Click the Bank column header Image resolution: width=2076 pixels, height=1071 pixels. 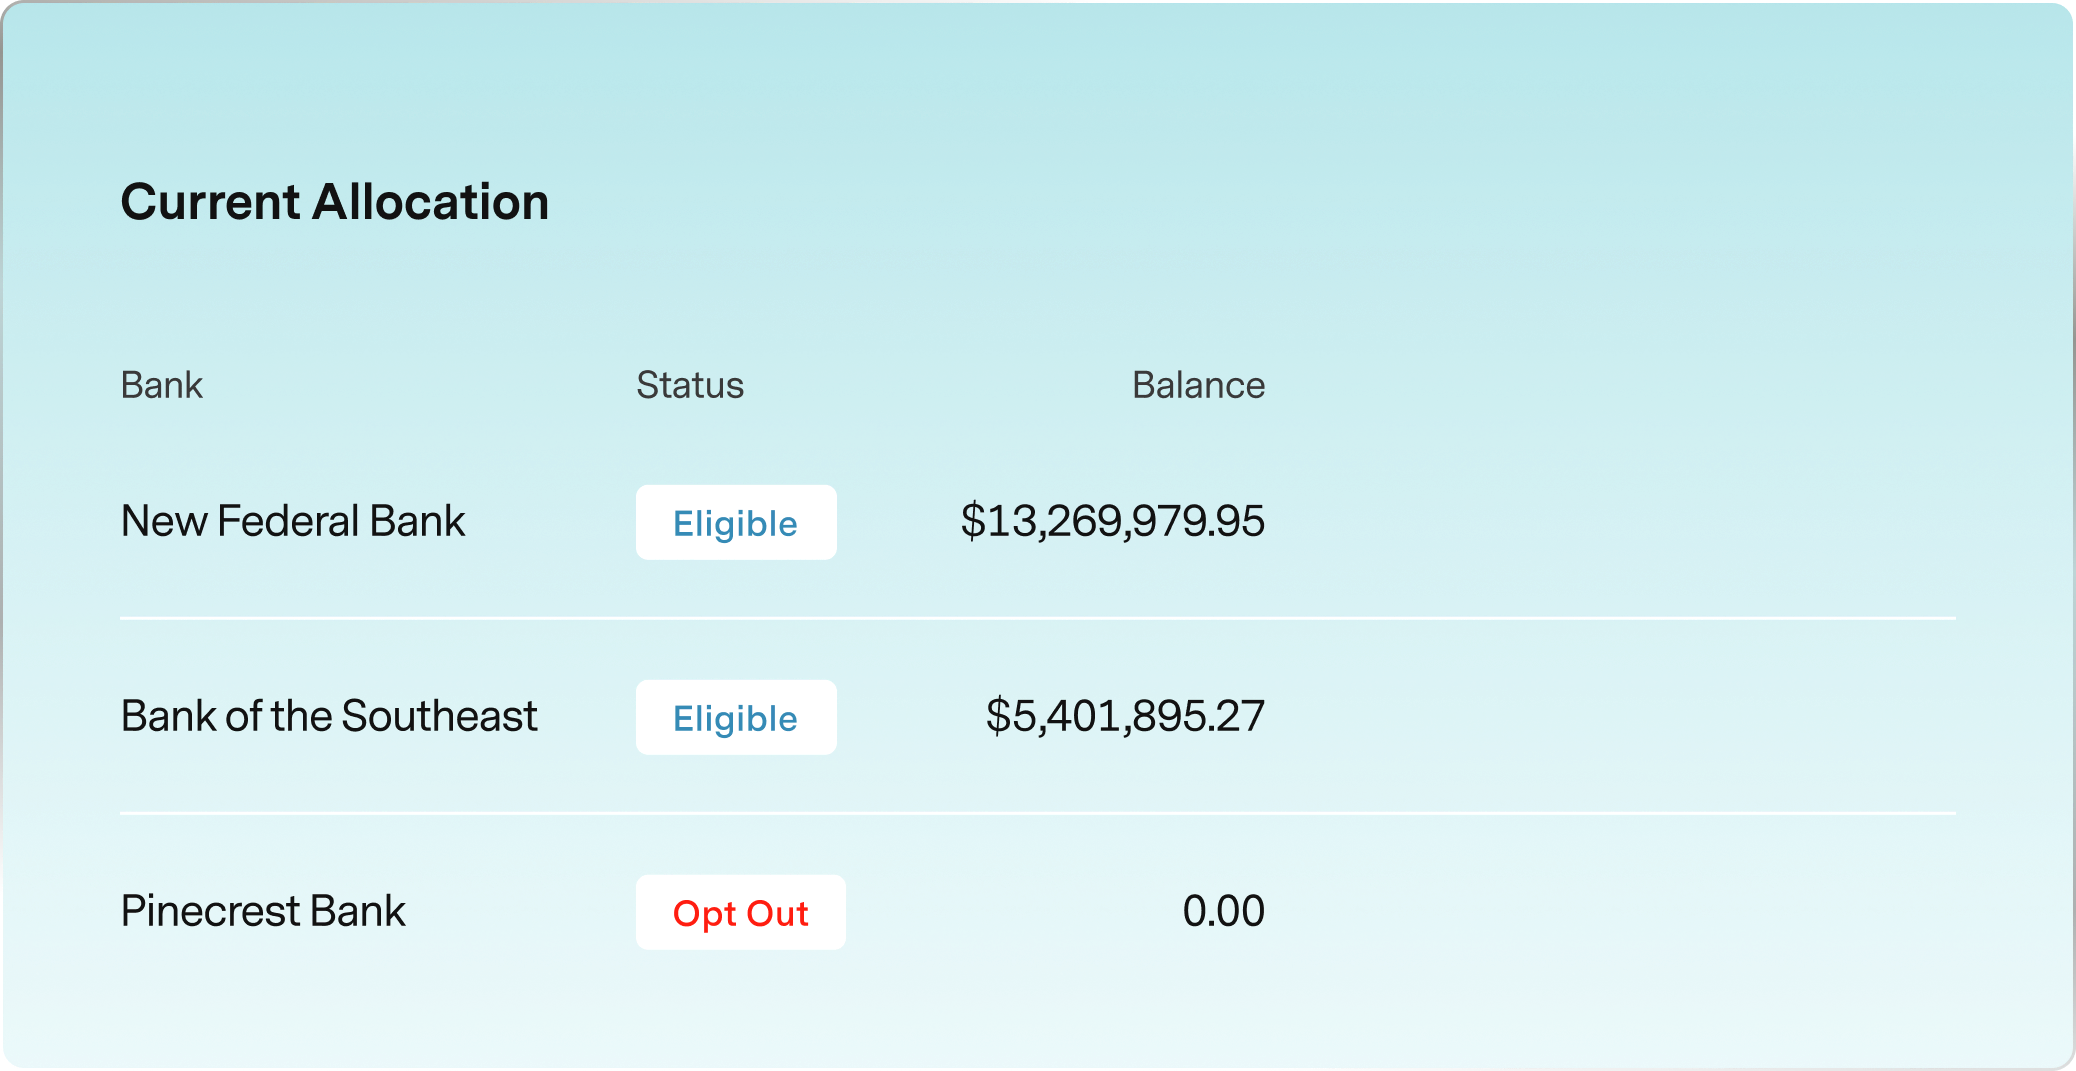(x=162, y=385)
